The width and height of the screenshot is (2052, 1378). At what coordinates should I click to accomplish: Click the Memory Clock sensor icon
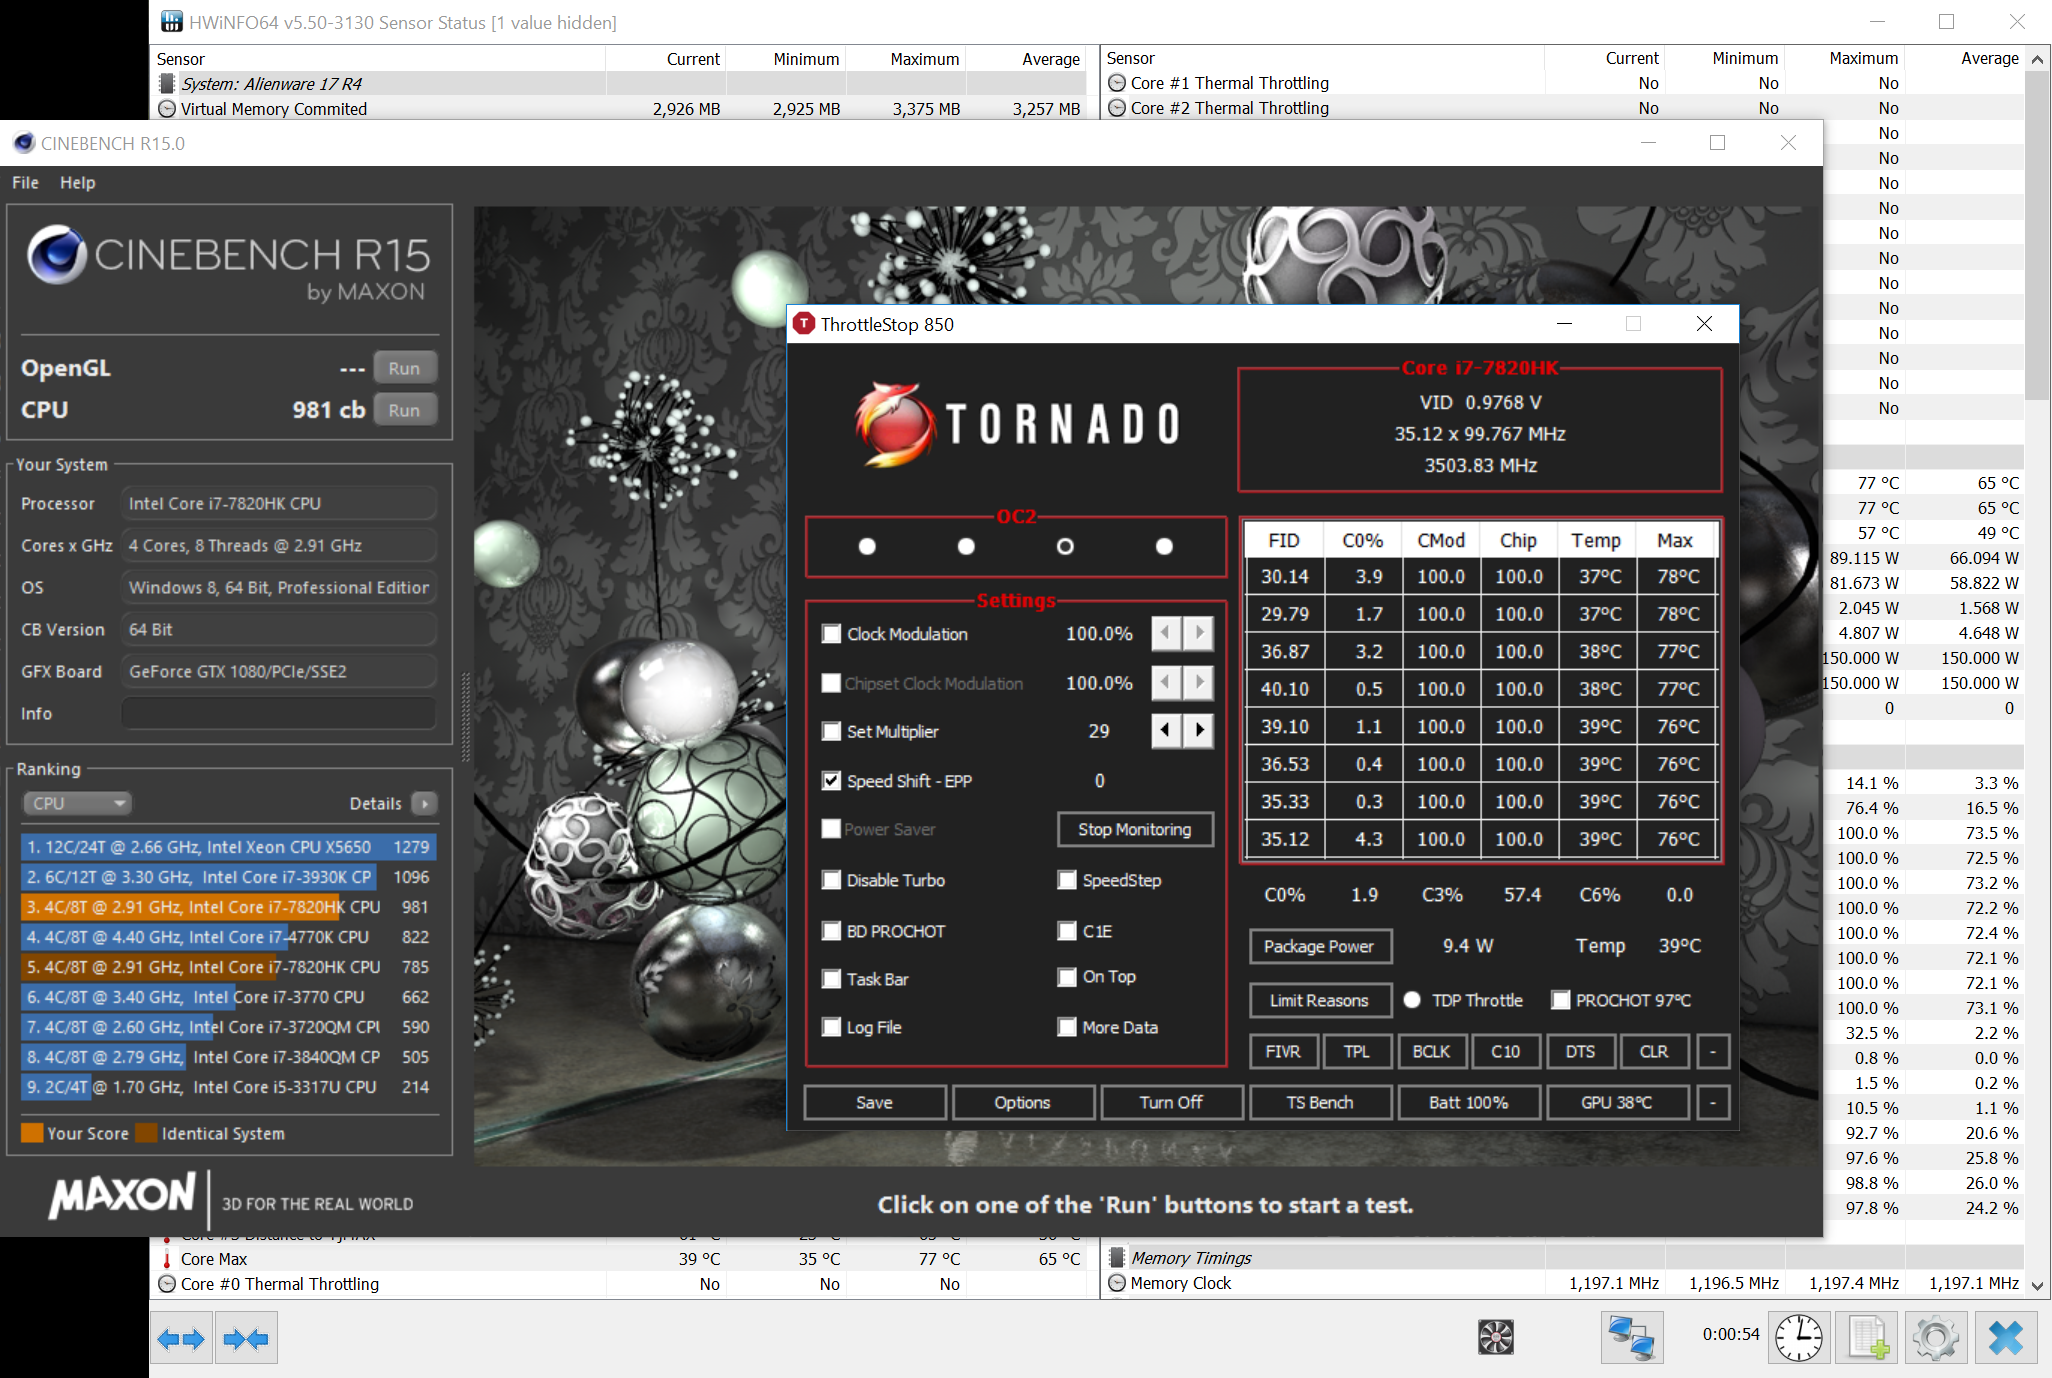point(1117,1283)
